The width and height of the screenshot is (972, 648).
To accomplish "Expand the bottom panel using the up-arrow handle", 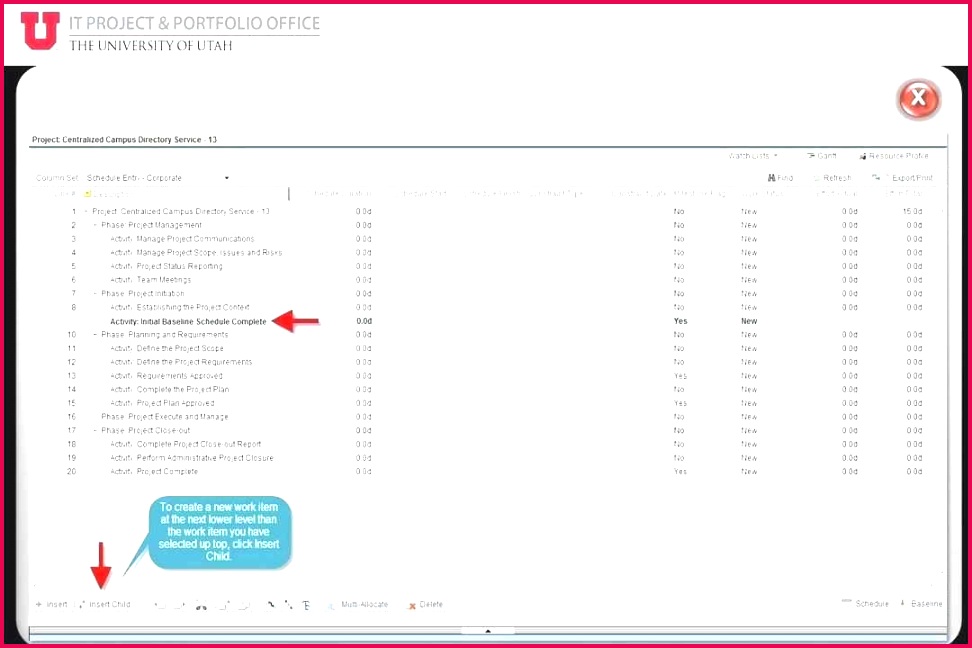I will (x=488, y=631).
